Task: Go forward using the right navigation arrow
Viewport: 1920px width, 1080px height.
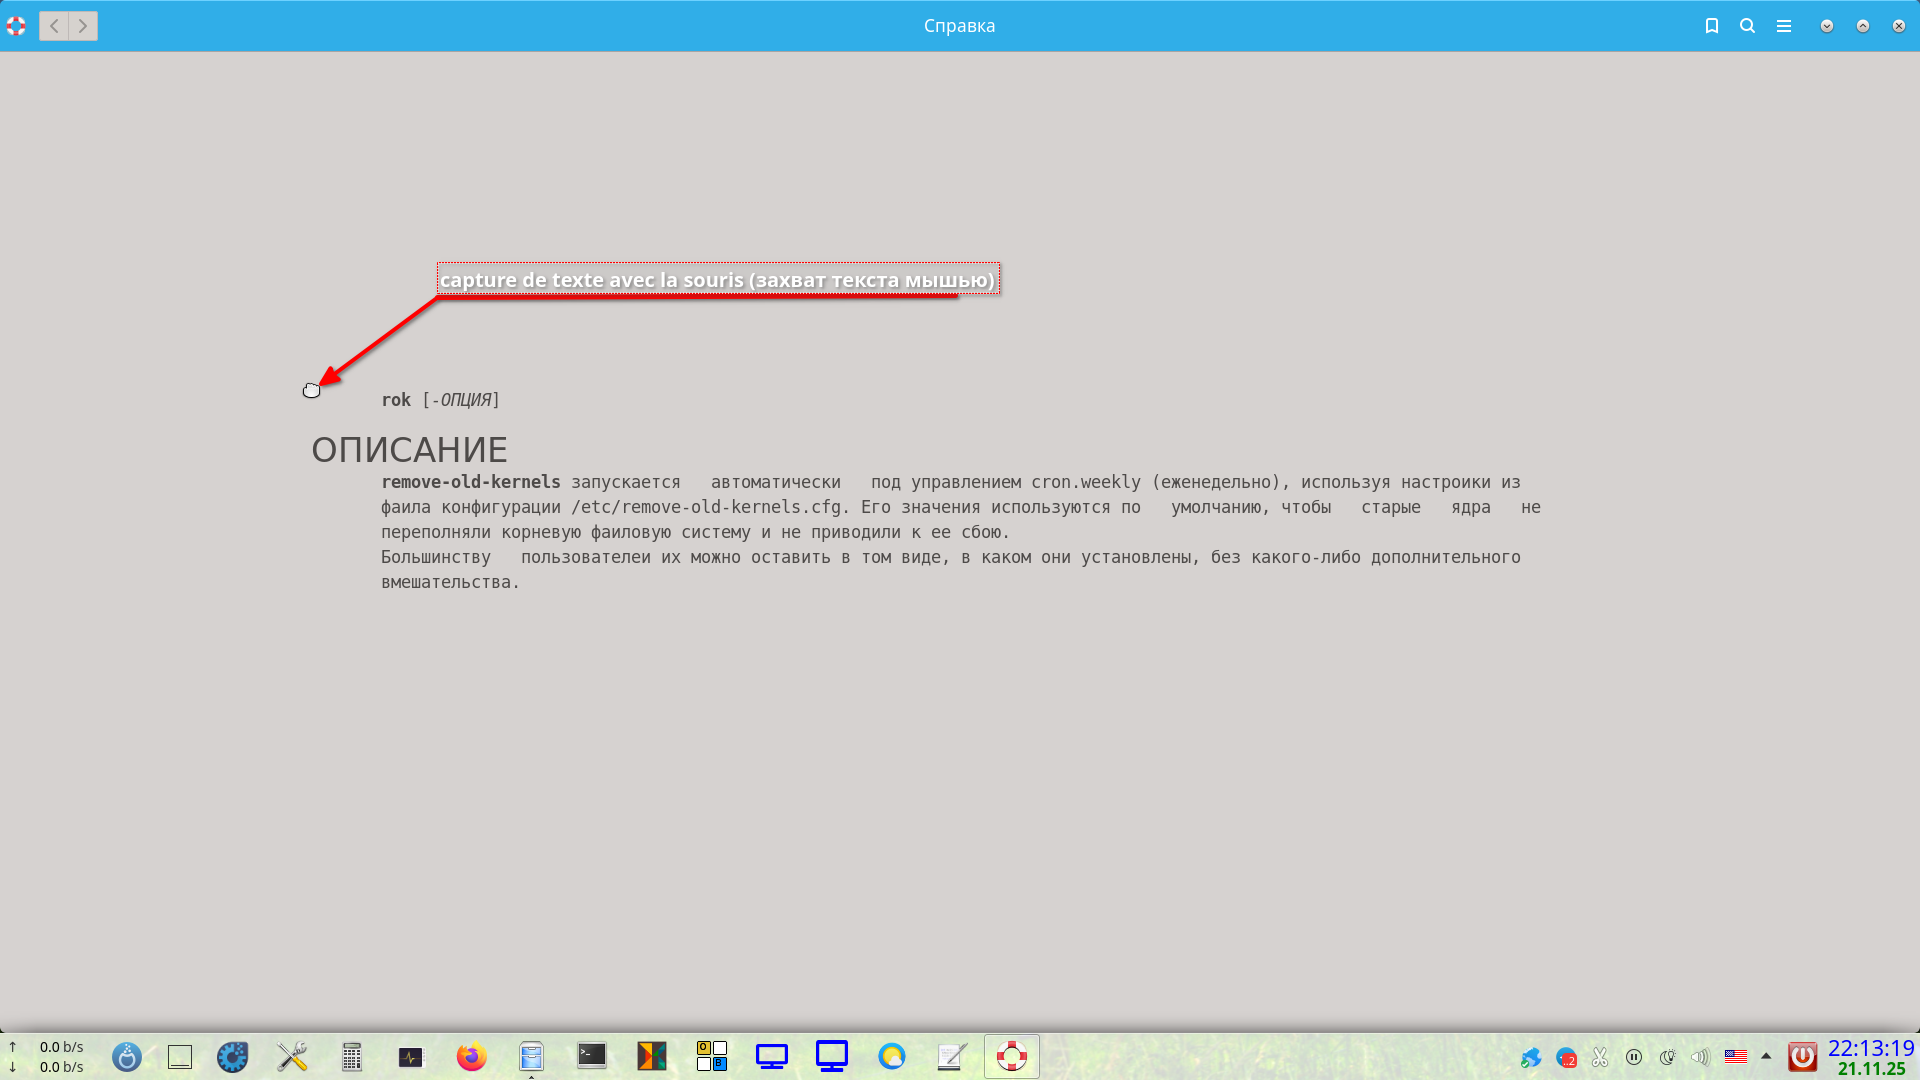Action: click(x=82, y=26)
